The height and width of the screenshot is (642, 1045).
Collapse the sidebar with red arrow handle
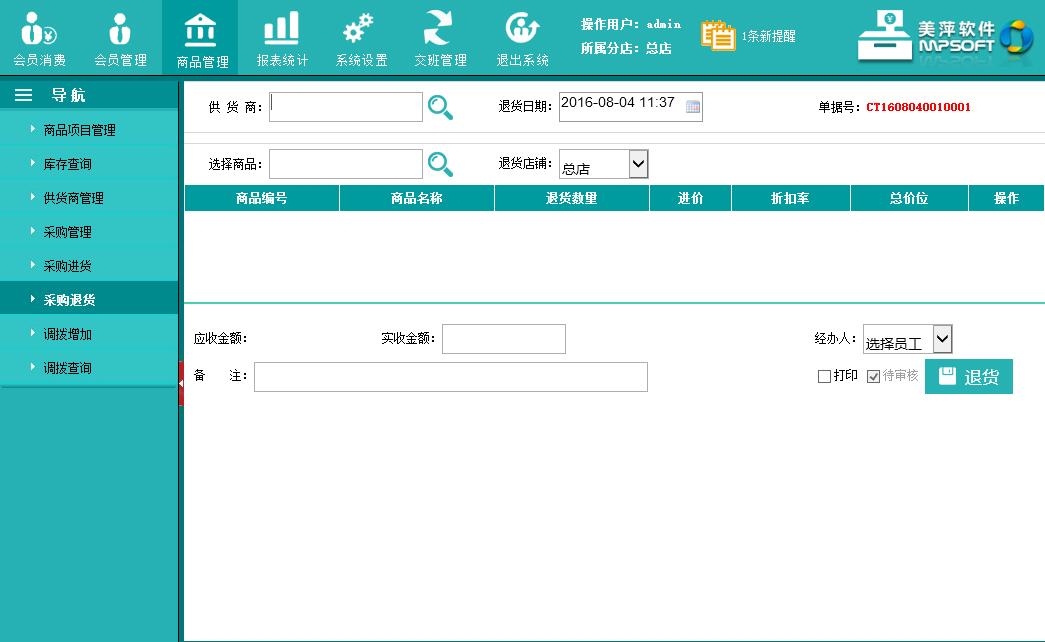pos(181,385)
